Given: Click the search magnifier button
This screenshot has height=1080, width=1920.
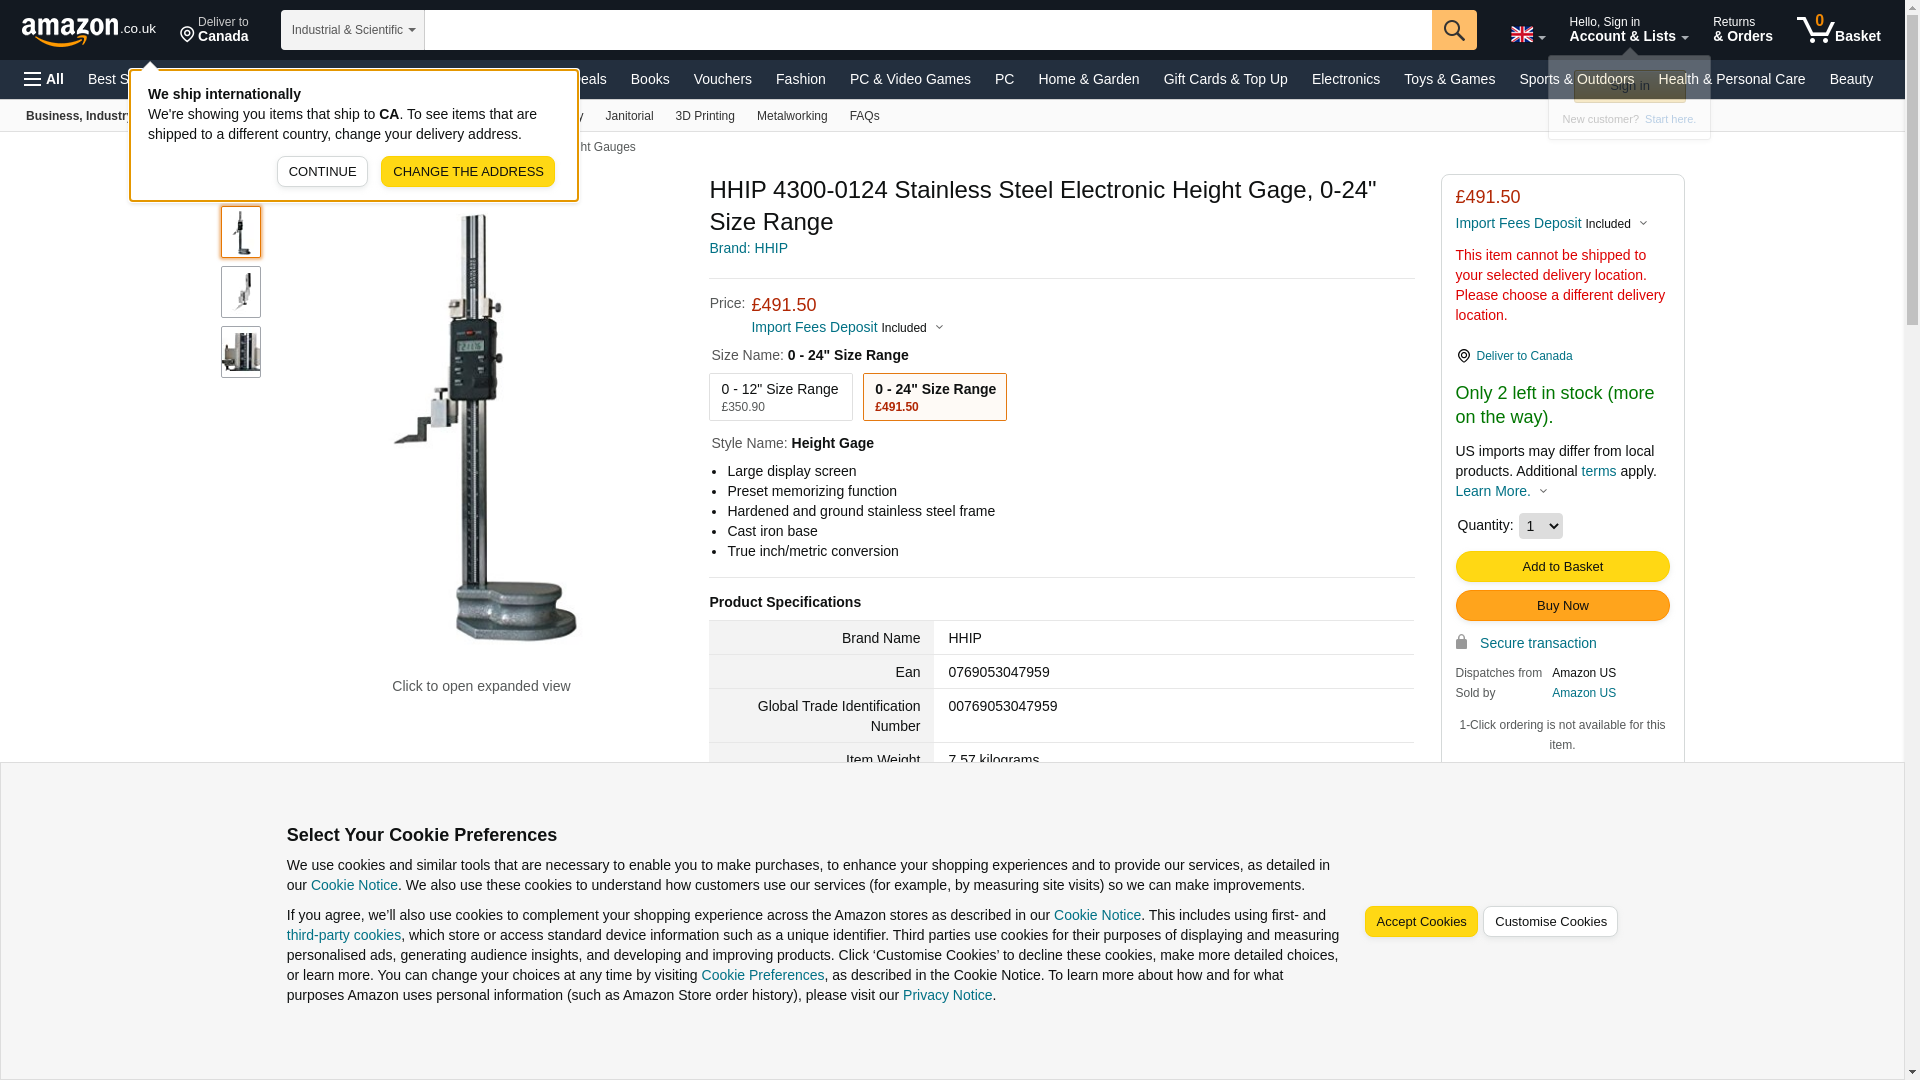Looking at the screenshot, I should tap(1453, 30).
